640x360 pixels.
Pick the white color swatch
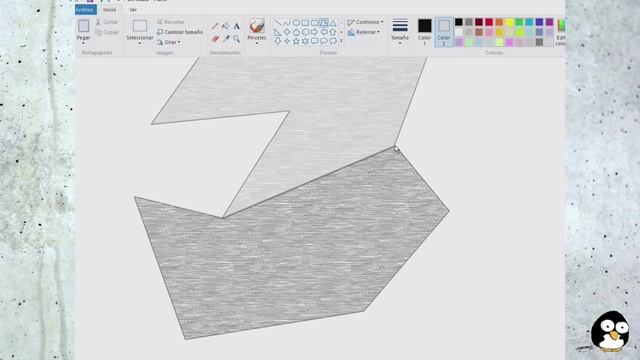(459, 32)
